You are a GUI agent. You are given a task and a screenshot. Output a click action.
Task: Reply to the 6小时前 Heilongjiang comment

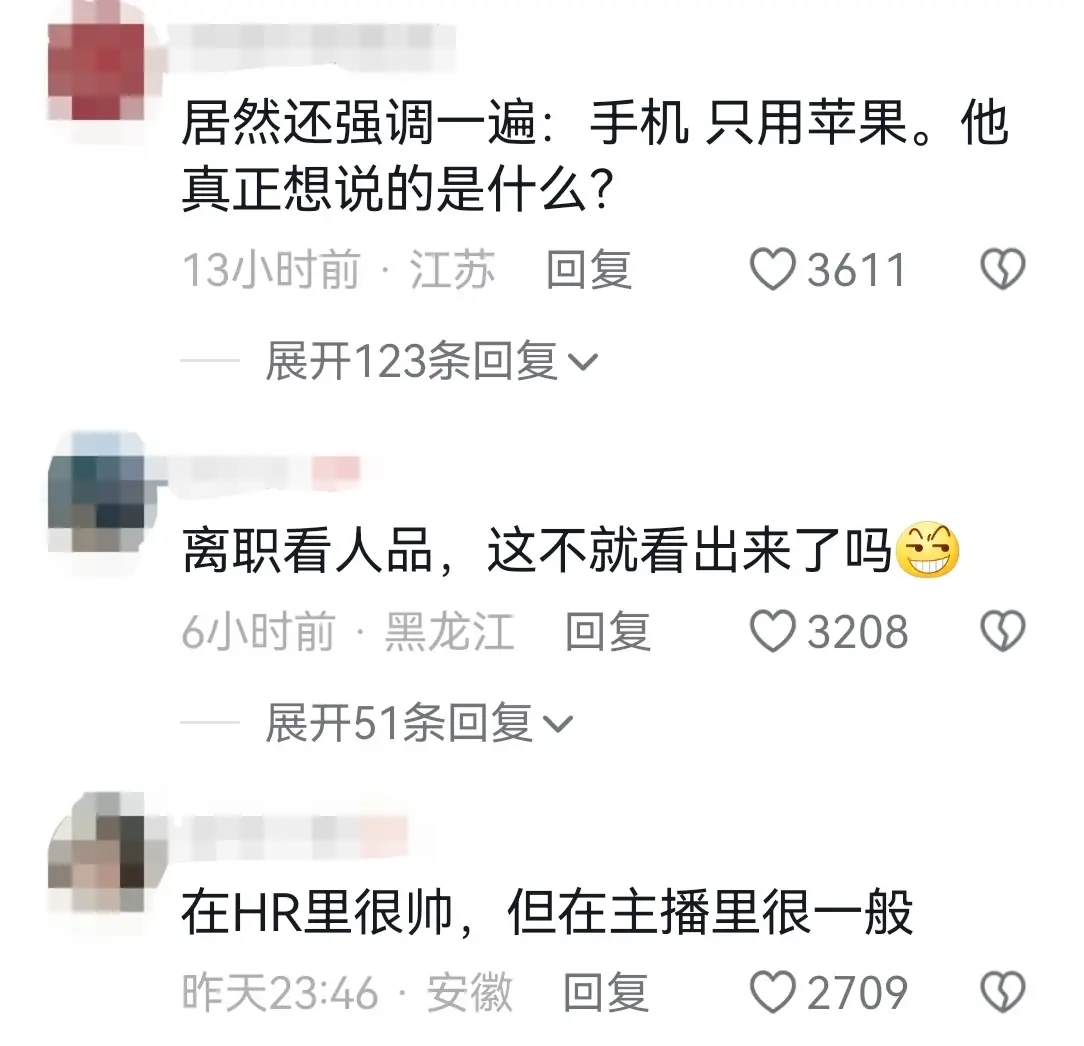pyautogui.click(x=607, y=631)
